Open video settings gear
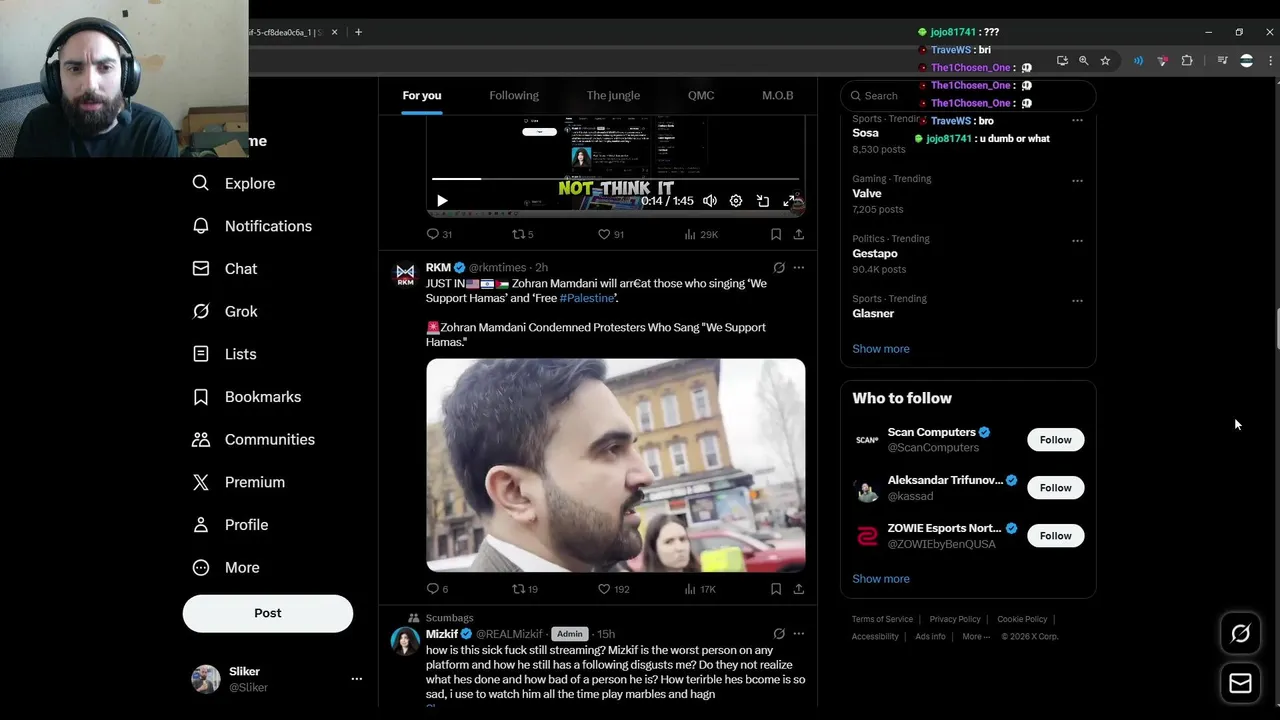 click(736, 201)
